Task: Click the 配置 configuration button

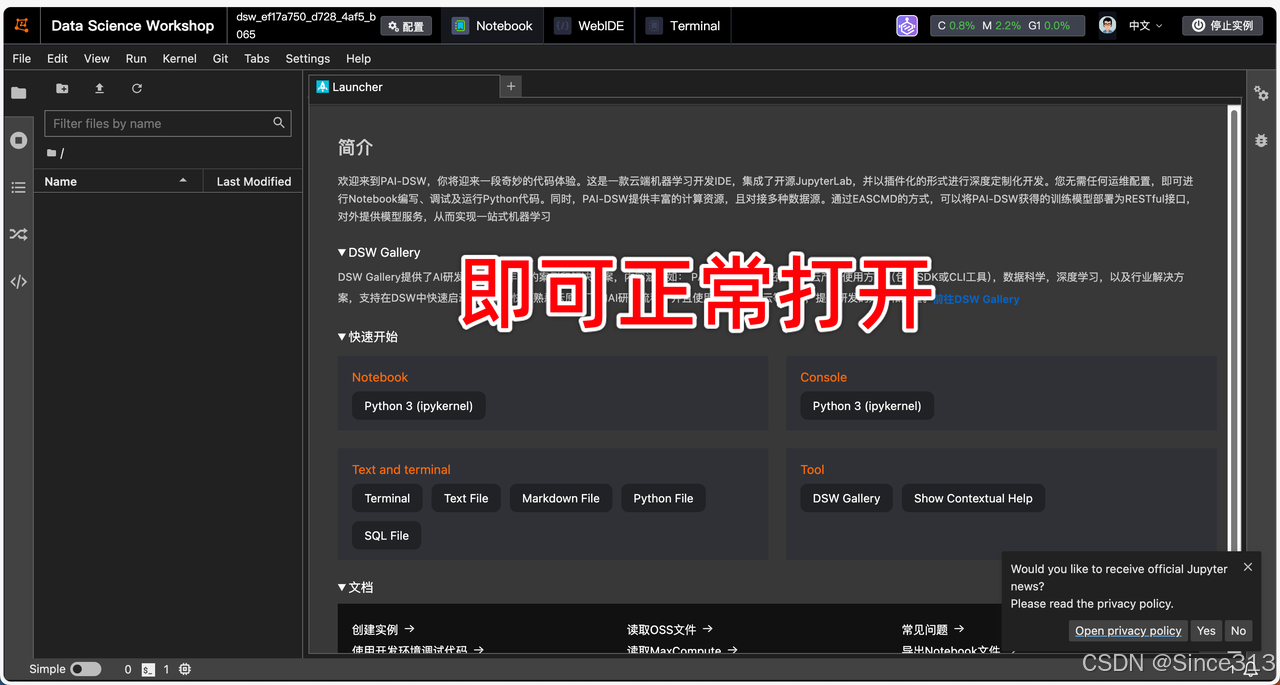Action: (406, 26)
